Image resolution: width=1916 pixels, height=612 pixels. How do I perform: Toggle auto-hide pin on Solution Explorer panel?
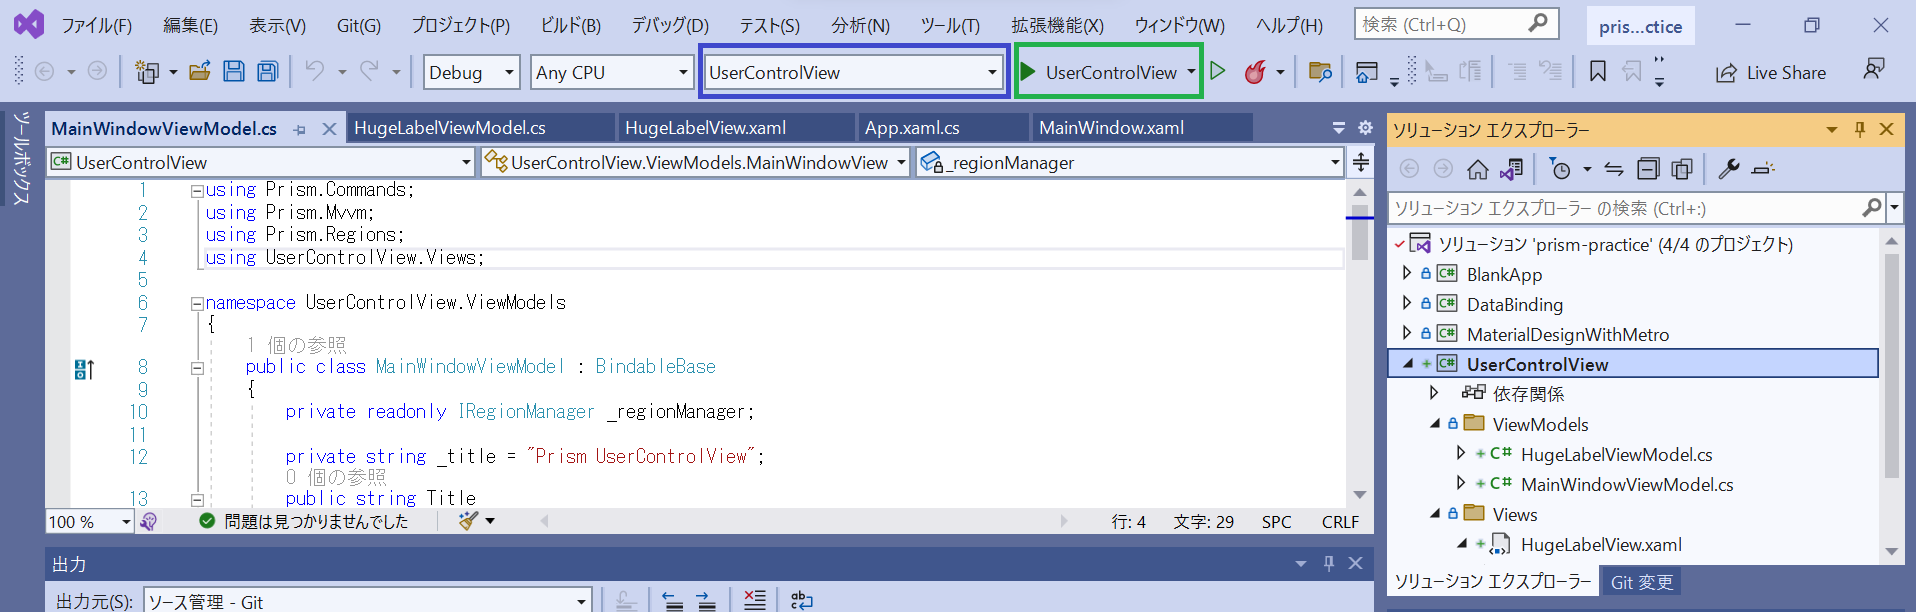1860,129
